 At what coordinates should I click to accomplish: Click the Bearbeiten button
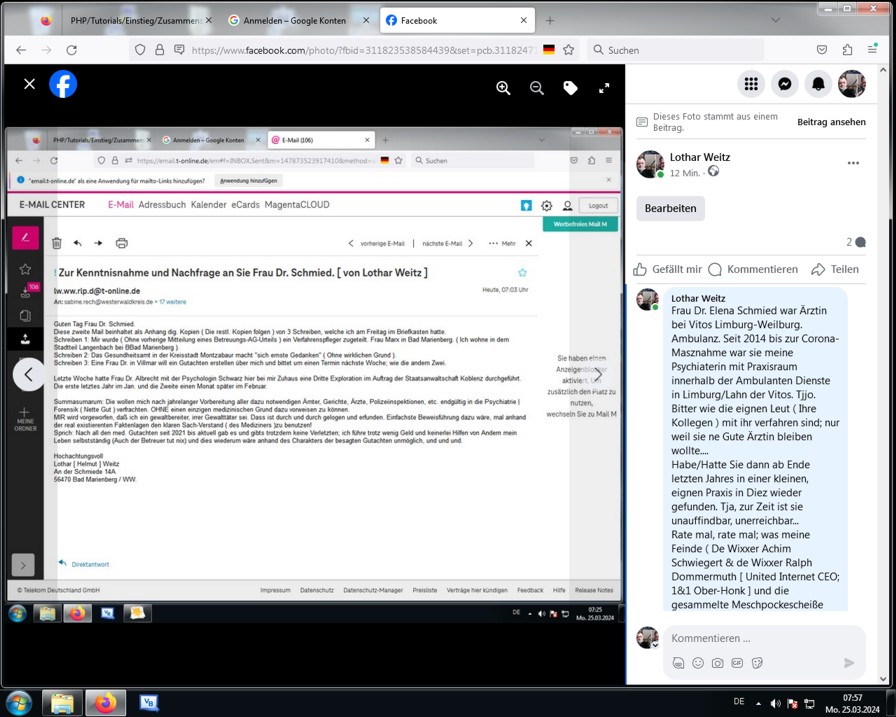coord(670,208)
